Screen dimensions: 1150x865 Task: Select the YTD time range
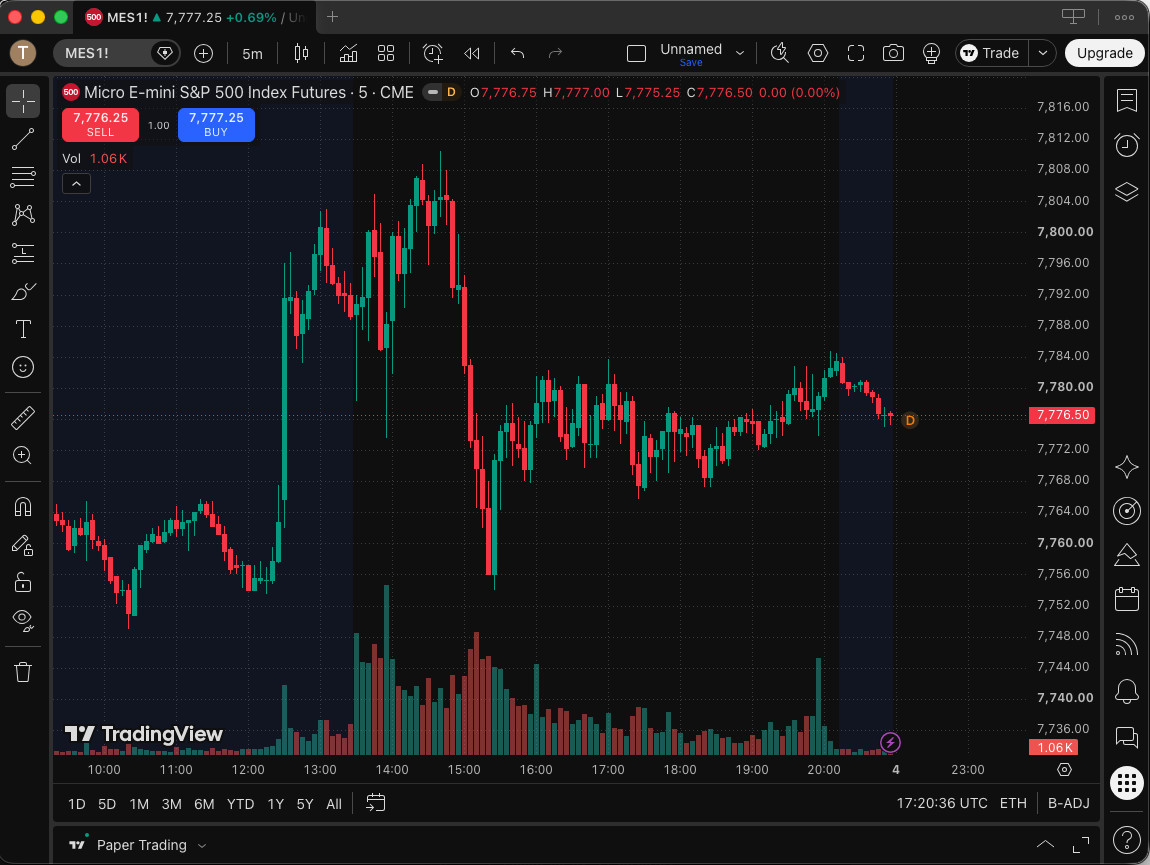241,804
